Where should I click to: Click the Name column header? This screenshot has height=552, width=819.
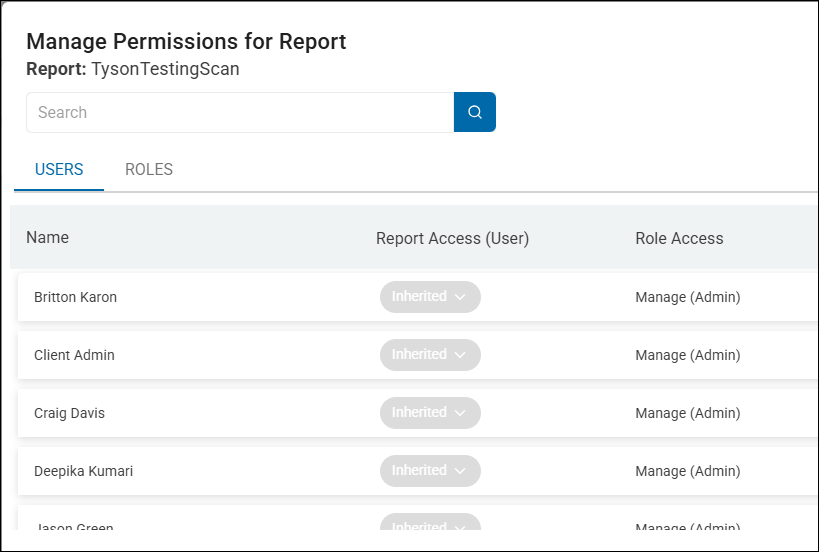pyautogui.click(x=47, y=238)
